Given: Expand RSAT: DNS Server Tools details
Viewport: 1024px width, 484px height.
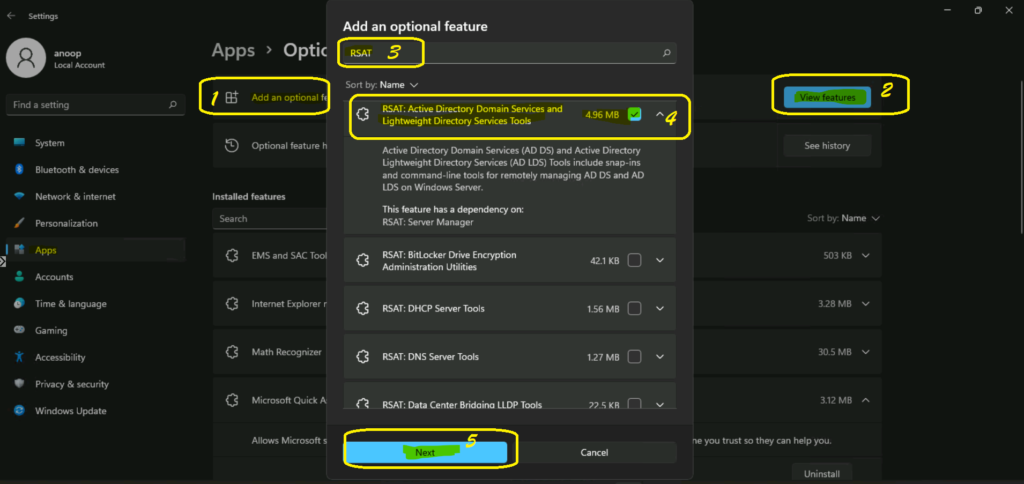Looking at the screenshot, I should tap(660, 357).
